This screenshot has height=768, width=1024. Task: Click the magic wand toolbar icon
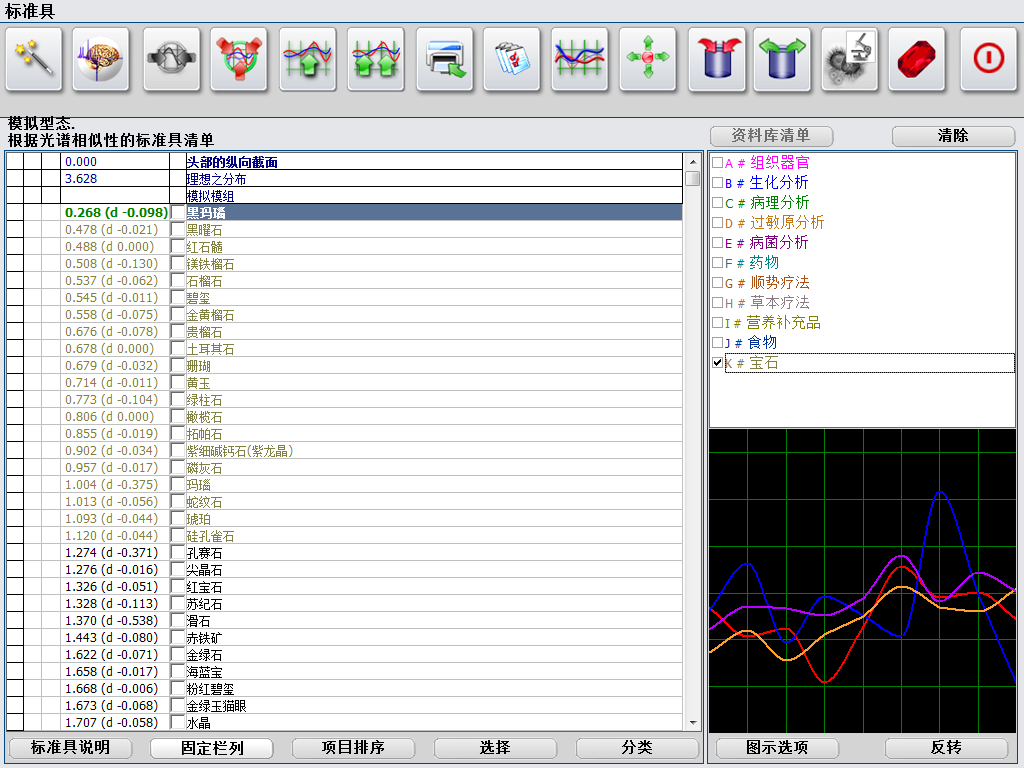(34, 59)
